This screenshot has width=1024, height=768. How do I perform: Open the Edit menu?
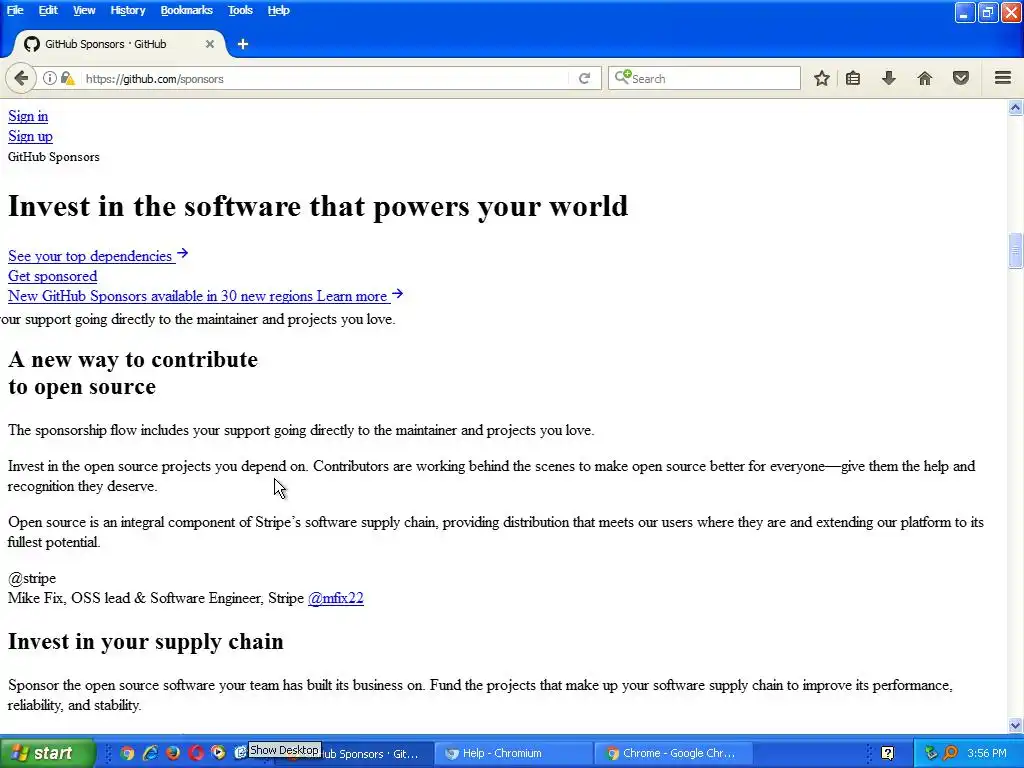coord(48,10)
